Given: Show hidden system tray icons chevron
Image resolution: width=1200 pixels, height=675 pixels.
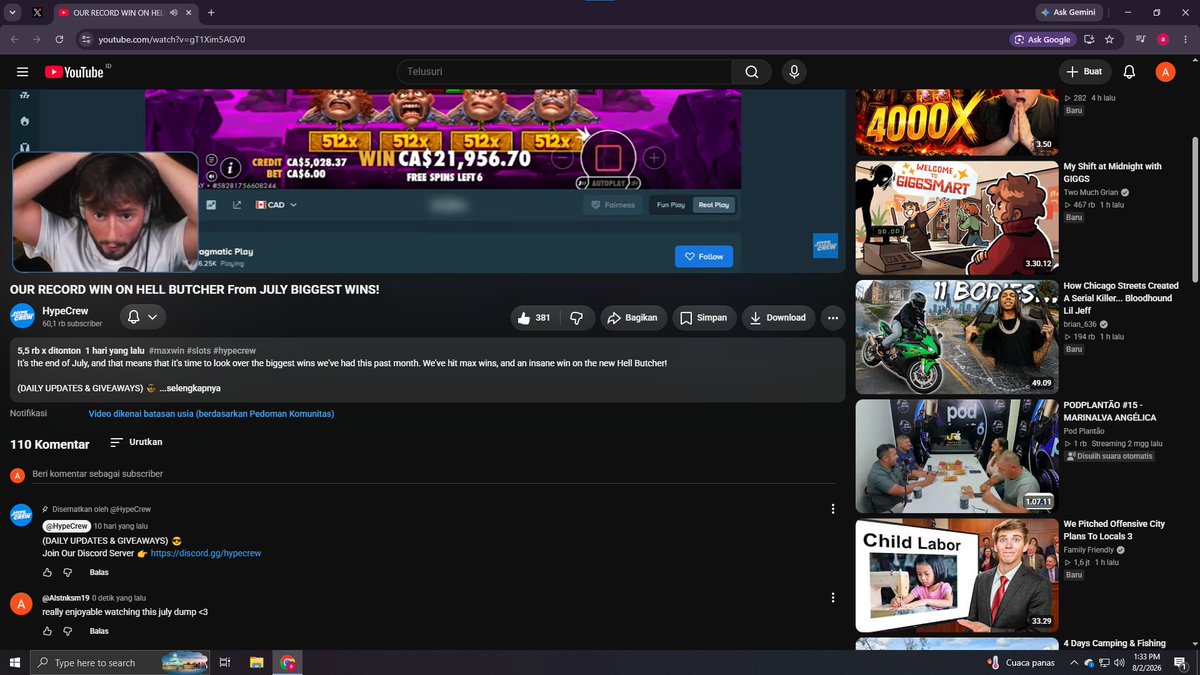Looking at the screenshot, I should [1075, 662].
